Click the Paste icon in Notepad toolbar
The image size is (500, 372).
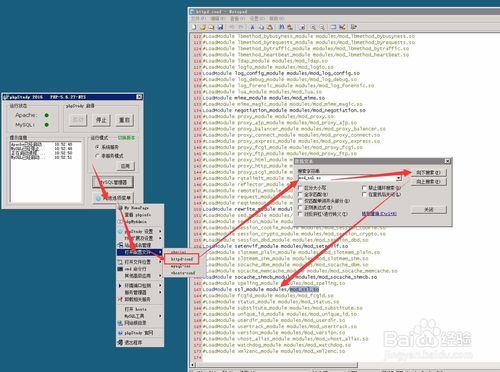pyautogui.click(x=270, y=27)
